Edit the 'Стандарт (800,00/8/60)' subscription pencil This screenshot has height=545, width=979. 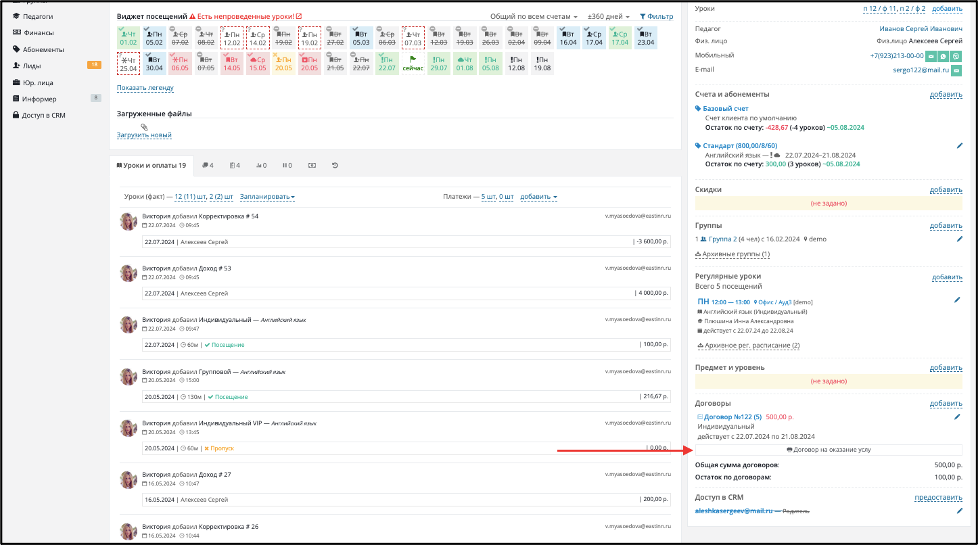(960, 146)
